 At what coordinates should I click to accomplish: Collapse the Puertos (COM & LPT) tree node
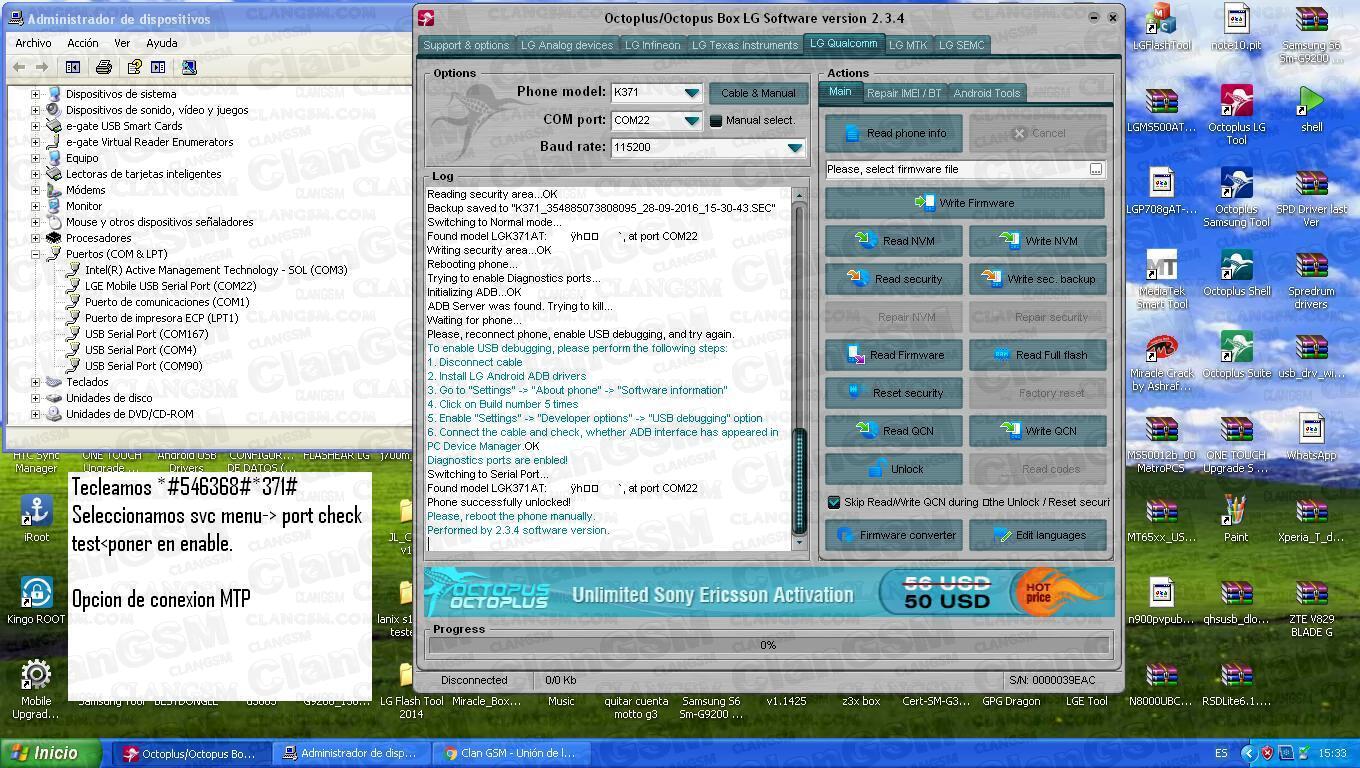click(36, 254)
